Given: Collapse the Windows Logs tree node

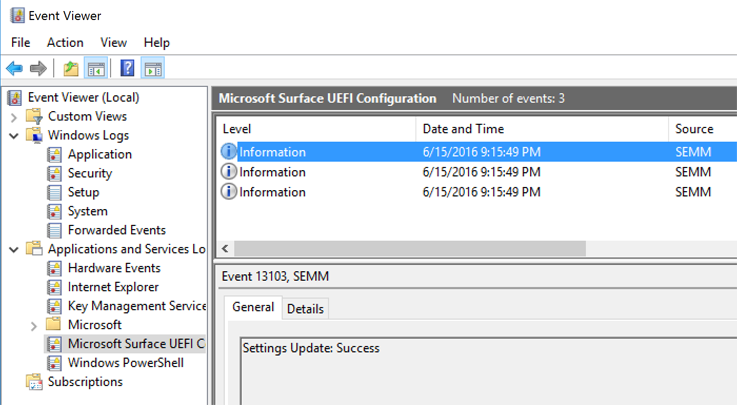Looking at the screenshot, I should tap(14, 136).
